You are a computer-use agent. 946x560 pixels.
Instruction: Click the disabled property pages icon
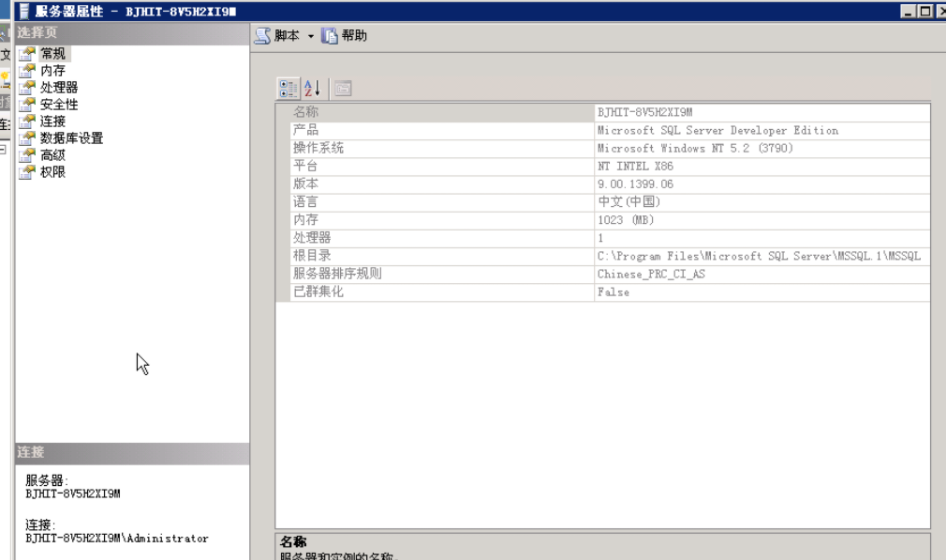pos(343,89)
